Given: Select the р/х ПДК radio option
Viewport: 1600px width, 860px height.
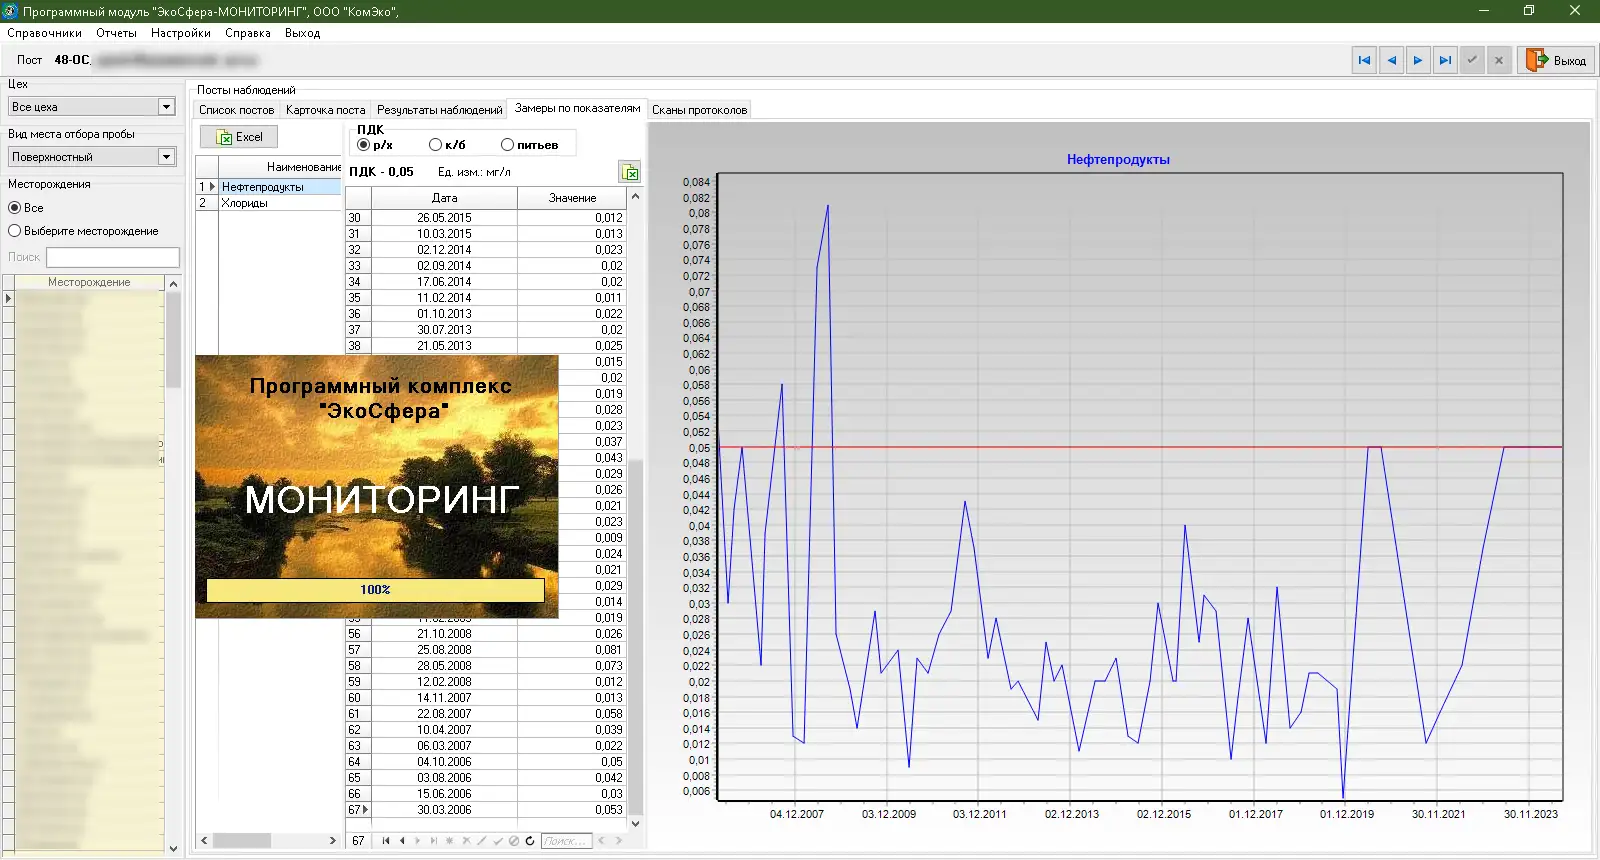Looking at the screenshot, I should [x=364, y=145].
